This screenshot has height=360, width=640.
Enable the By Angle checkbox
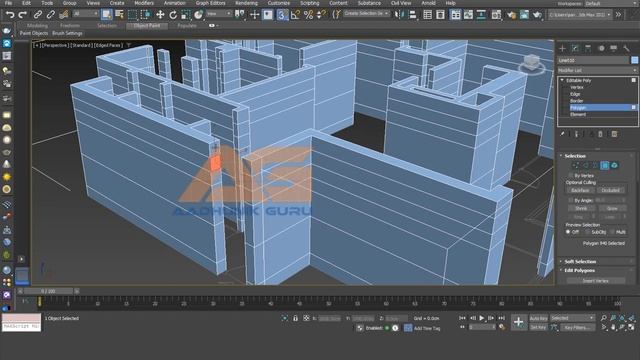point(571,200)
